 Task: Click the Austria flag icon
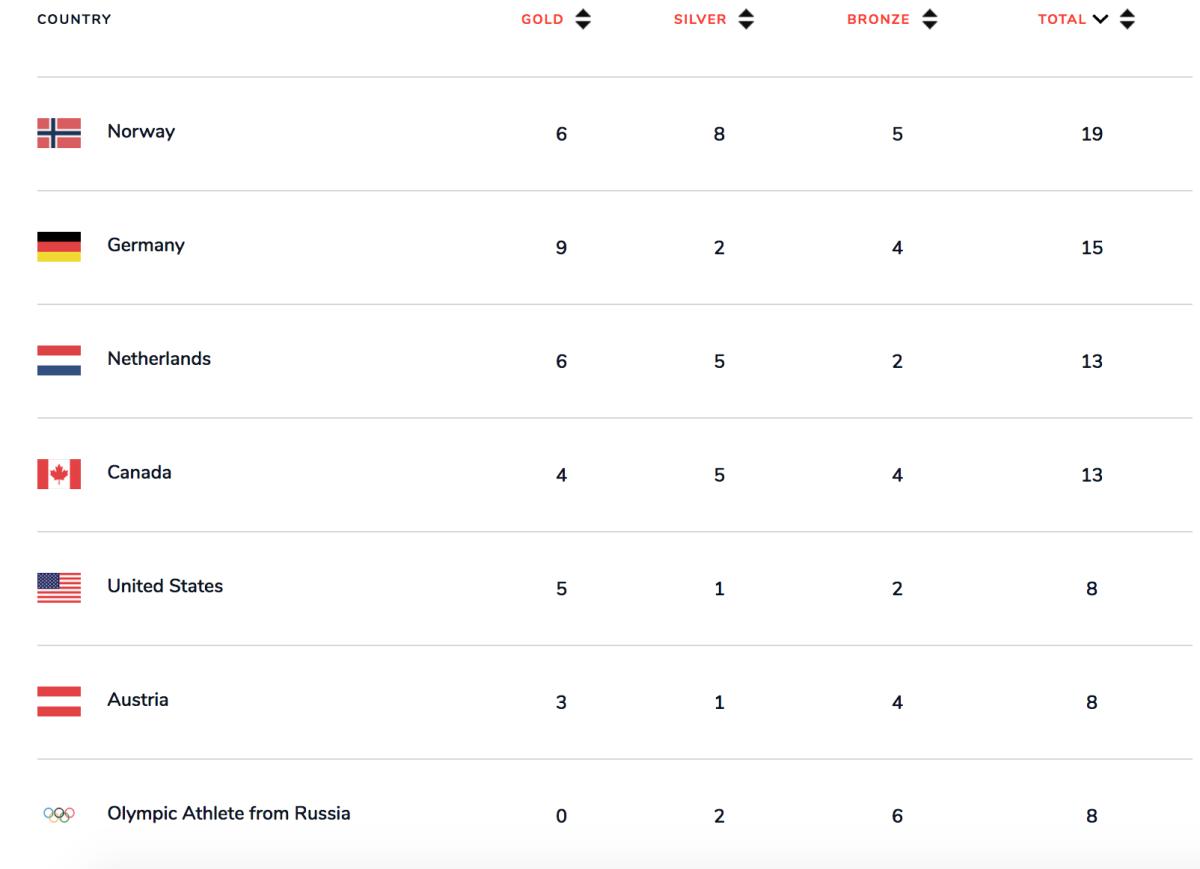59,700
